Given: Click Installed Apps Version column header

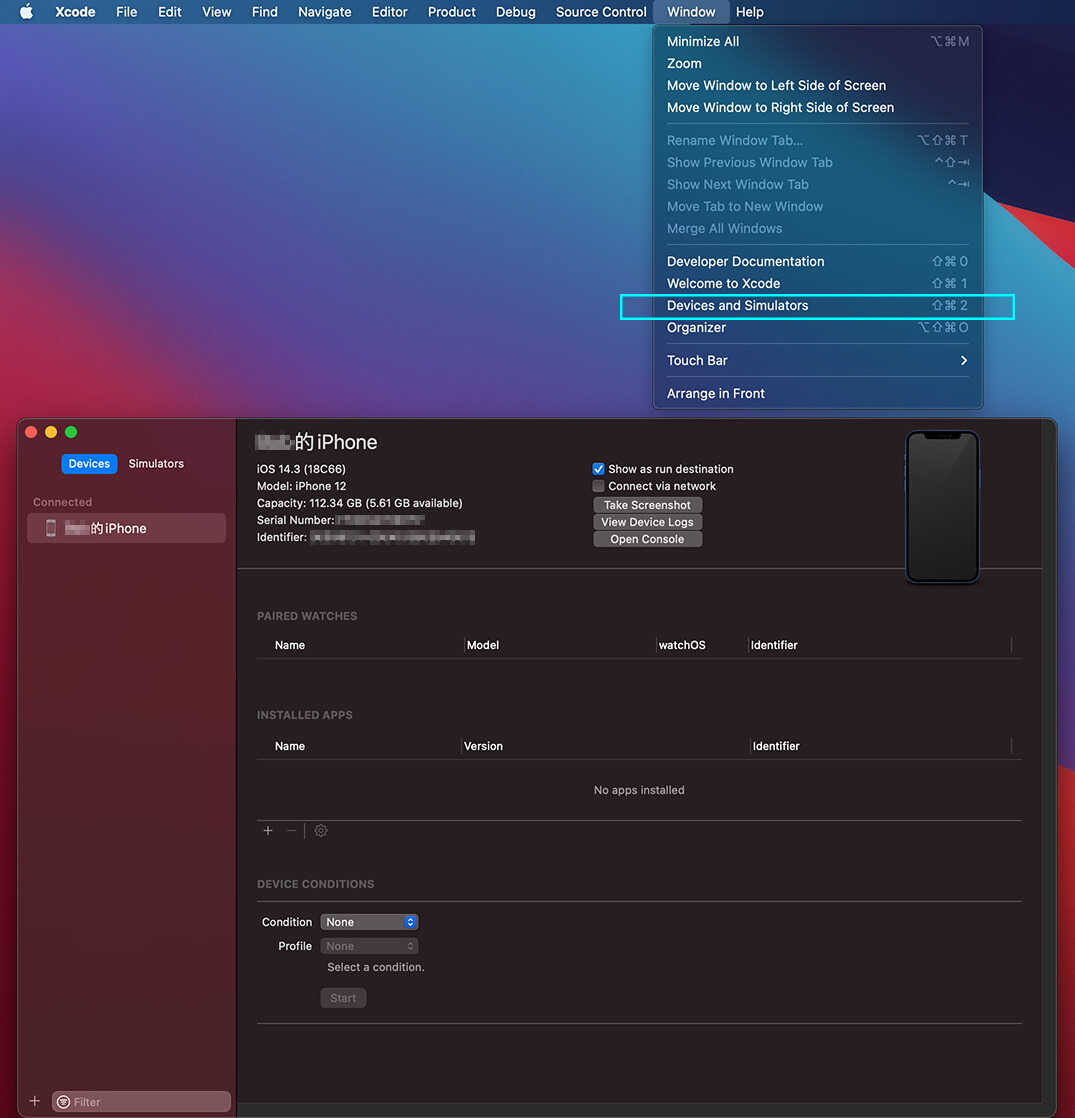Looking at the screenshot, I should (x=483, y=747).
